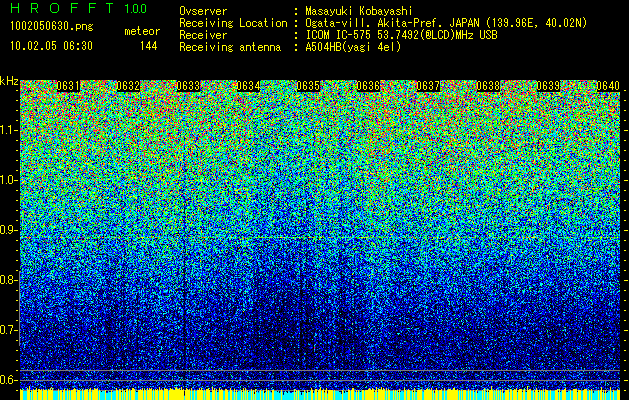Click the Ogata-vill. Akita-Pref. JAPAN location text
629x400 pixels.
(x=446, y=23)
